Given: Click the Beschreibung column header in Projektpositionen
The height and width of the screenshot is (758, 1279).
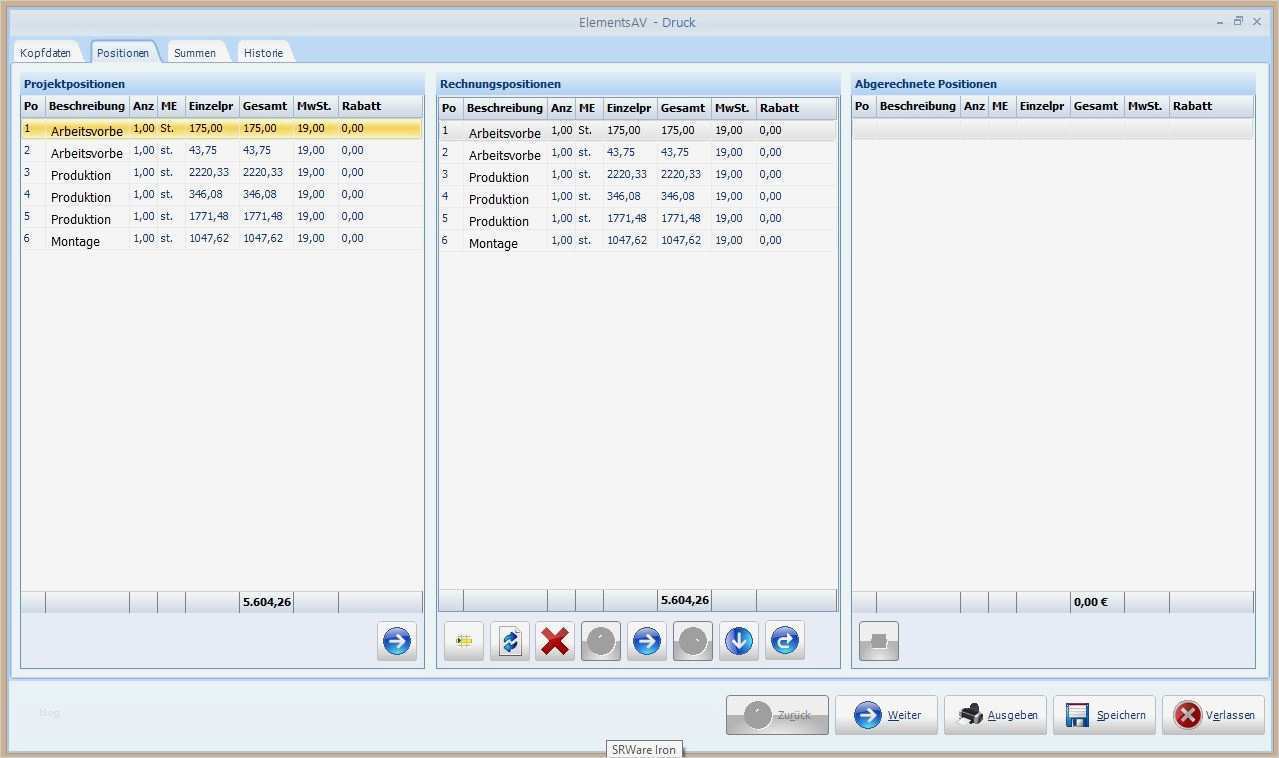Looking at the screenshot, I should click(87, 105).
